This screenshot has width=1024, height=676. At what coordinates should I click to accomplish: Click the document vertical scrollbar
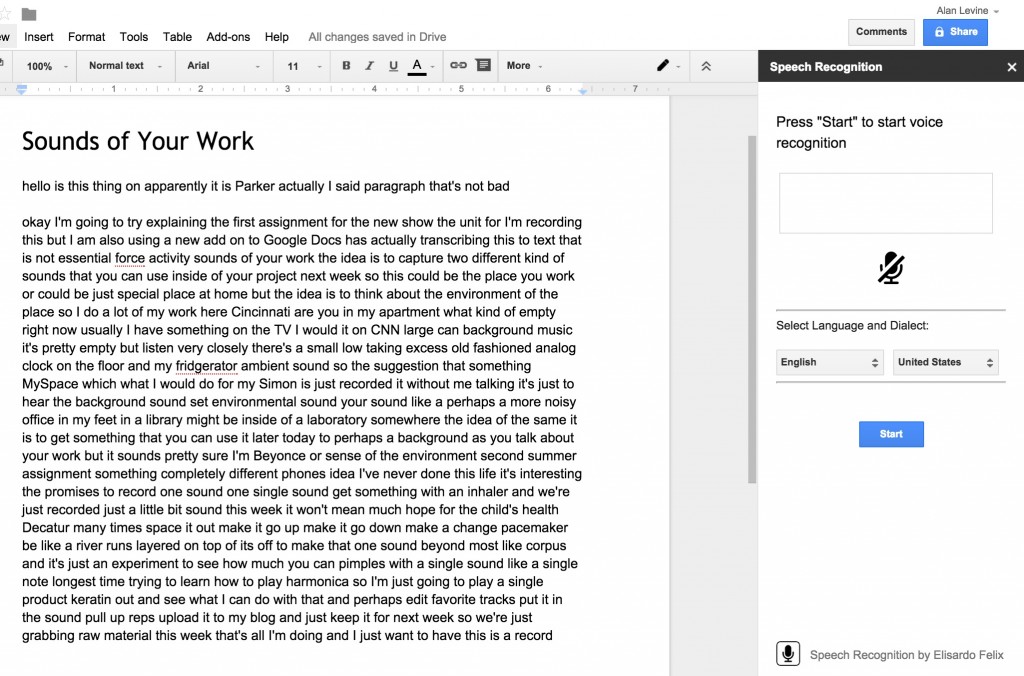752,310
